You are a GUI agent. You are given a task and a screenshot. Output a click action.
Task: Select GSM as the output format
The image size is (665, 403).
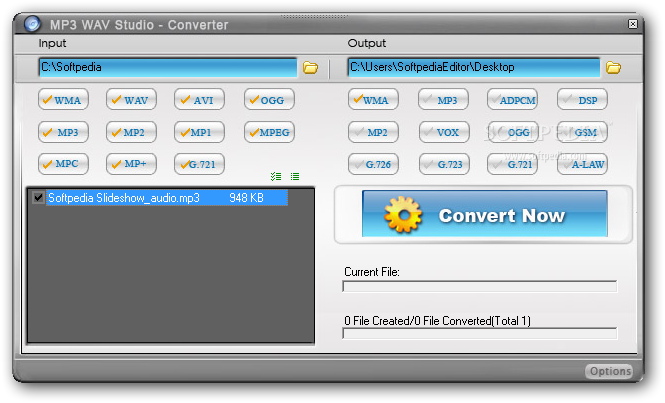pyautogui.click(x=582, y=132)
